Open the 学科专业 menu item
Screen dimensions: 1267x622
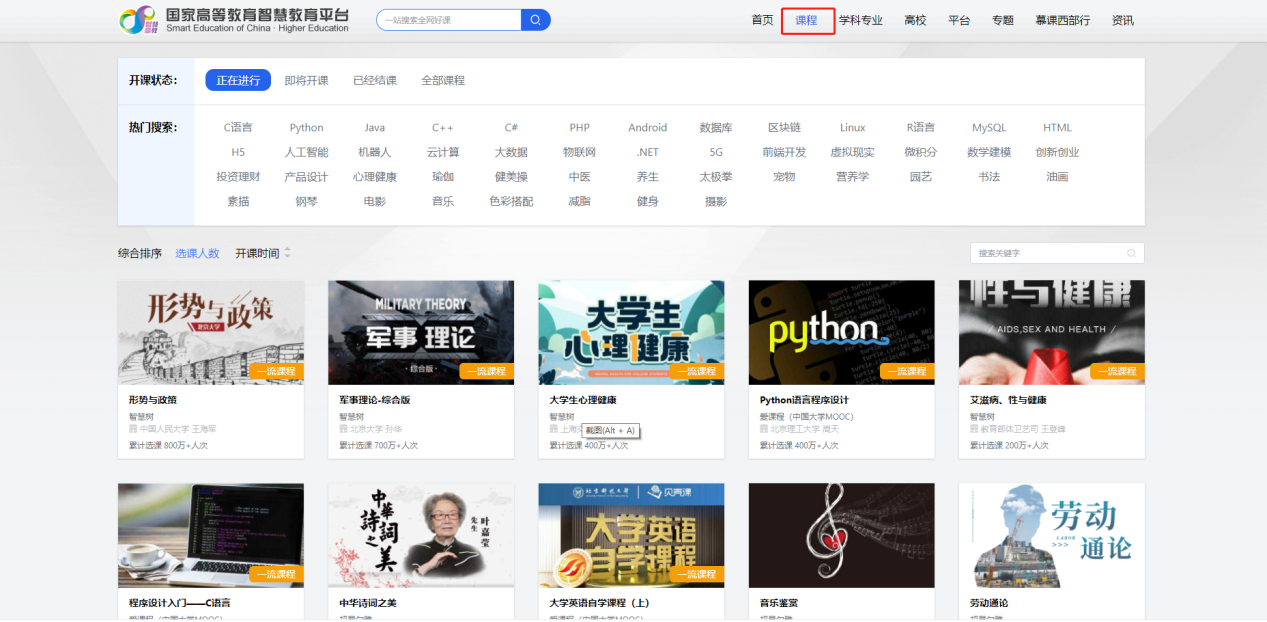click(860, 21)
